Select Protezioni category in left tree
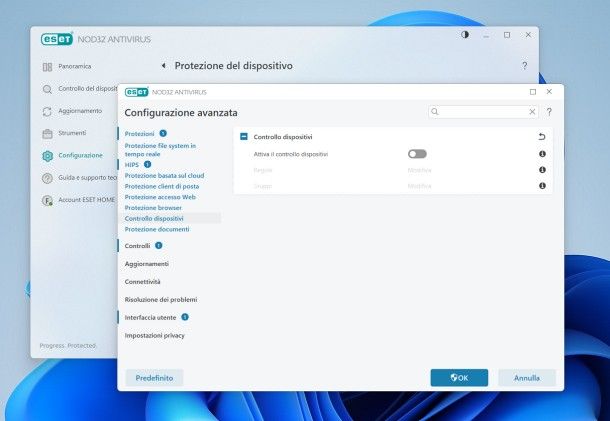 pos(139,134)
